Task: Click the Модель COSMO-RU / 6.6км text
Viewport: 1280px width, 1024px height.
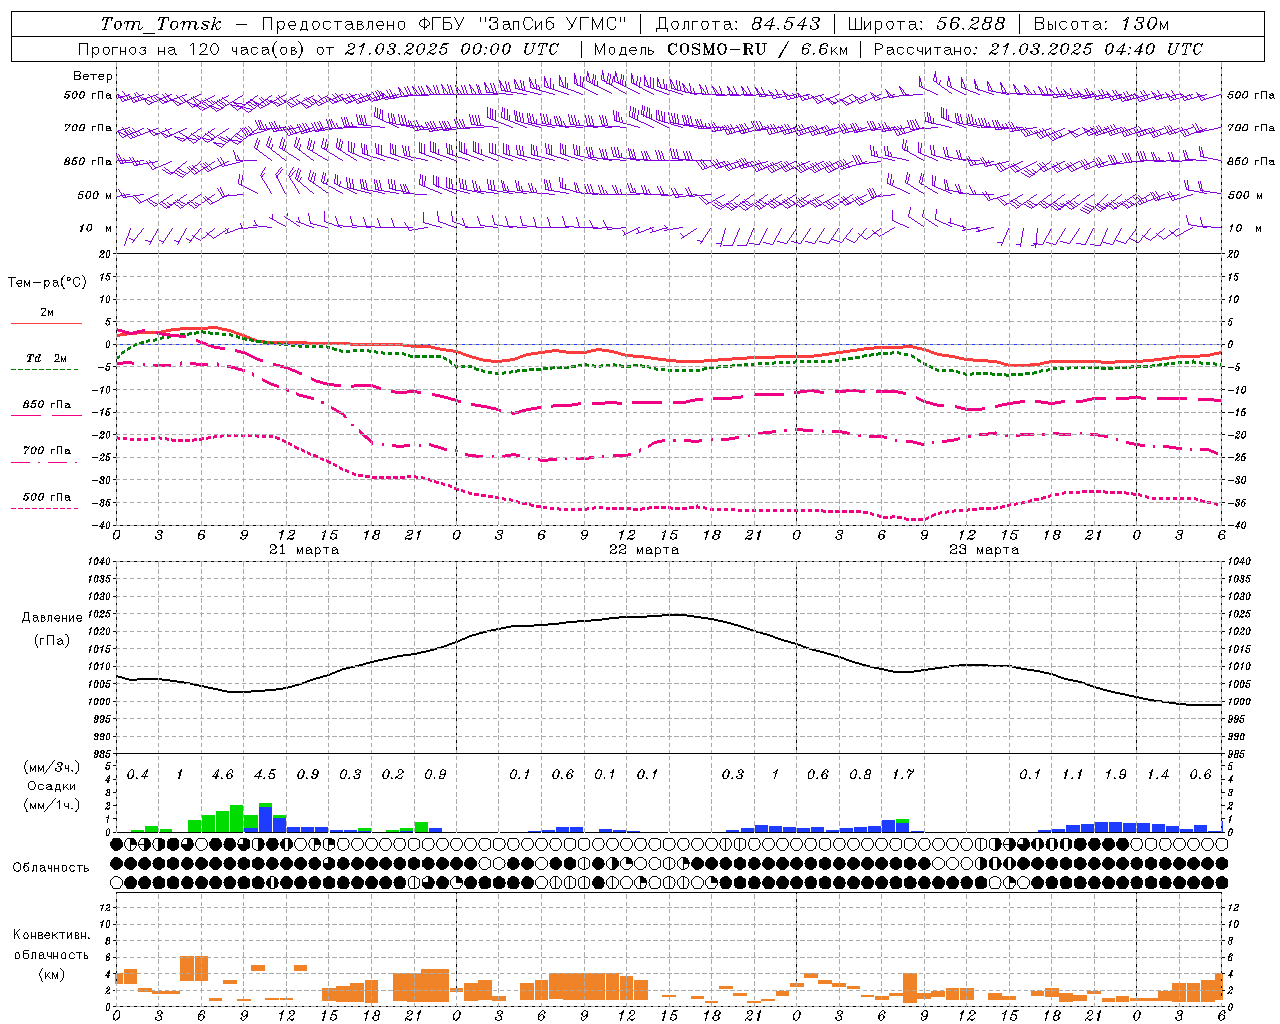Action: pyautogui.click(x=721, y=49)
